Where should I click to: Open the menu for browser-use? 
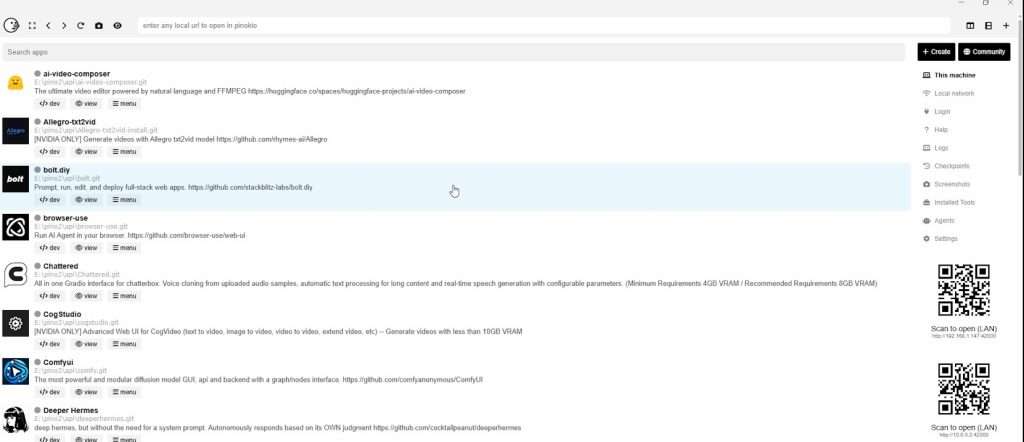pos(124,247)
